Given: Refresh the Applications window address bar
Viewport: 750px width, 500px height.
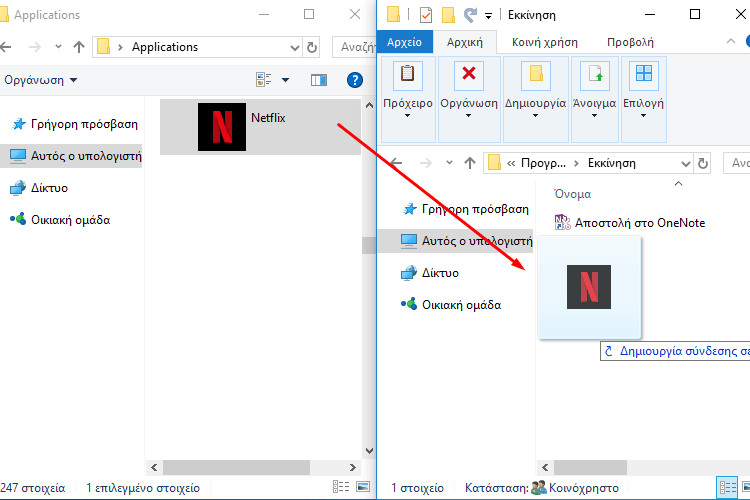Looking at the screenshot, I should (312, 47).
